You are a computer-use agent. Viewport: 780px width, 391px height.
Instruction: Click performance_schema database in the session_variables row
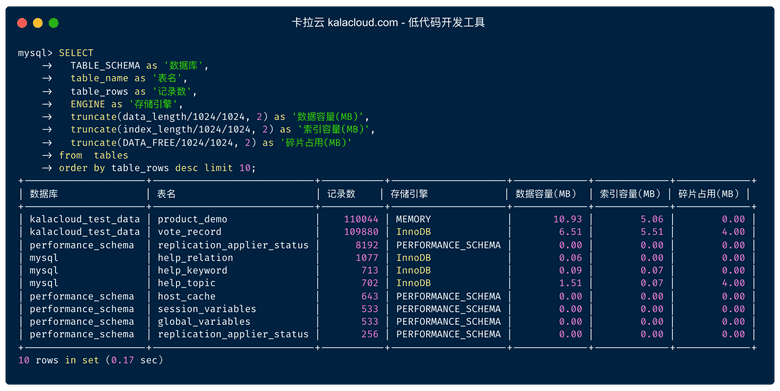[x=82, y=309]
